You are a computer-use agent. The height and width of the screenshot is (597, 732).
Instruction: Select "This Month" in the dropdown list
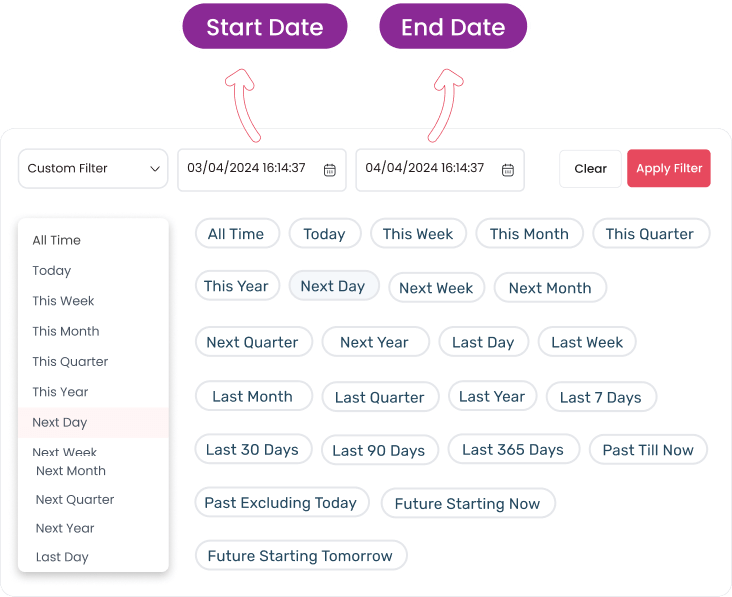click(x=66, y=332)
